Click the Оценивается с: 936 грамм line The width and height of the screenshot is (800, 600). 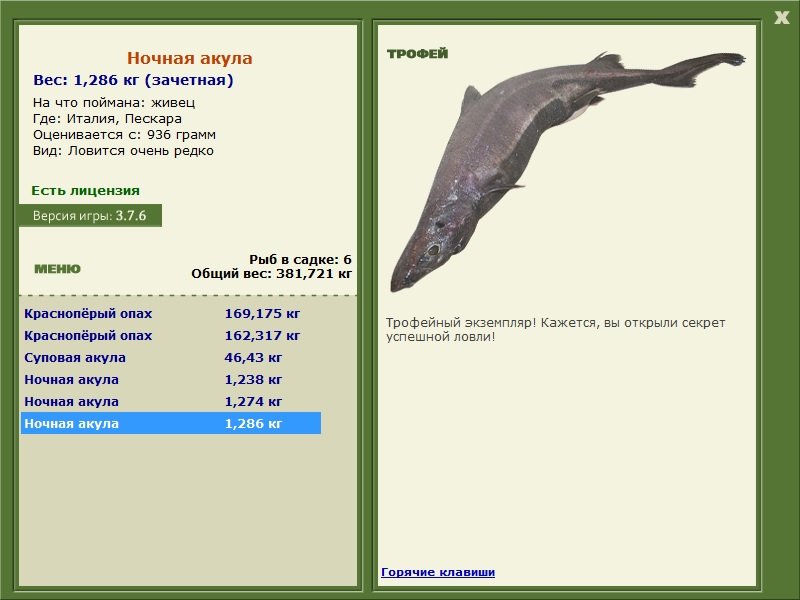(124, 135)
